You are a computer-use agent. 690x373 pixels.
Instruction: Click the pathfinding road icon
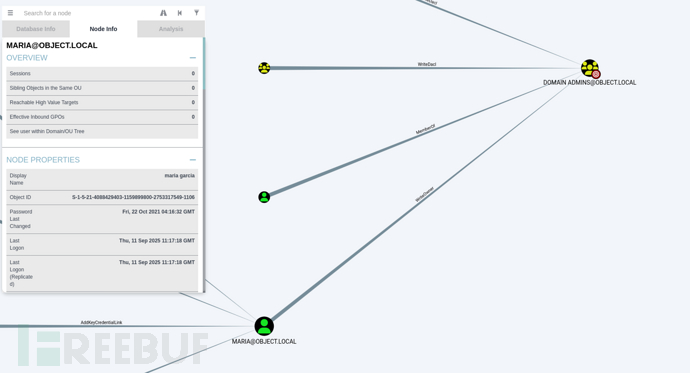pyautogui.click(x=163, y=13)
